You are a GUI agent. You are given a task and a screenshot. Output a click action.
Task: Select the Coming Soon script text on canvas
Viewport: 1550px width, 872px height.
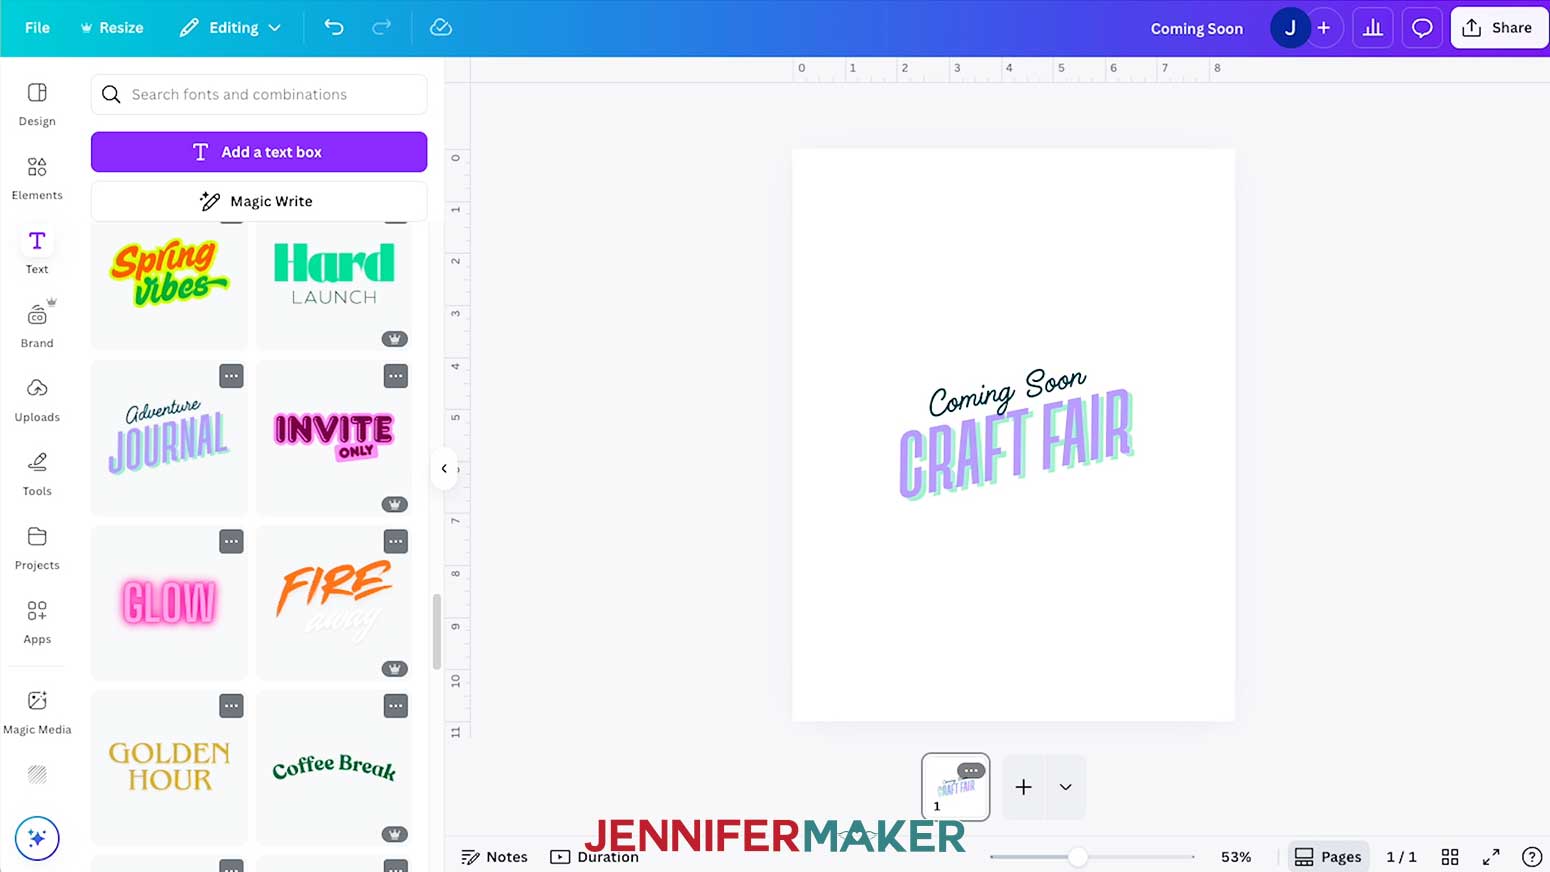pyautogui.click(x=1007, y=392)
